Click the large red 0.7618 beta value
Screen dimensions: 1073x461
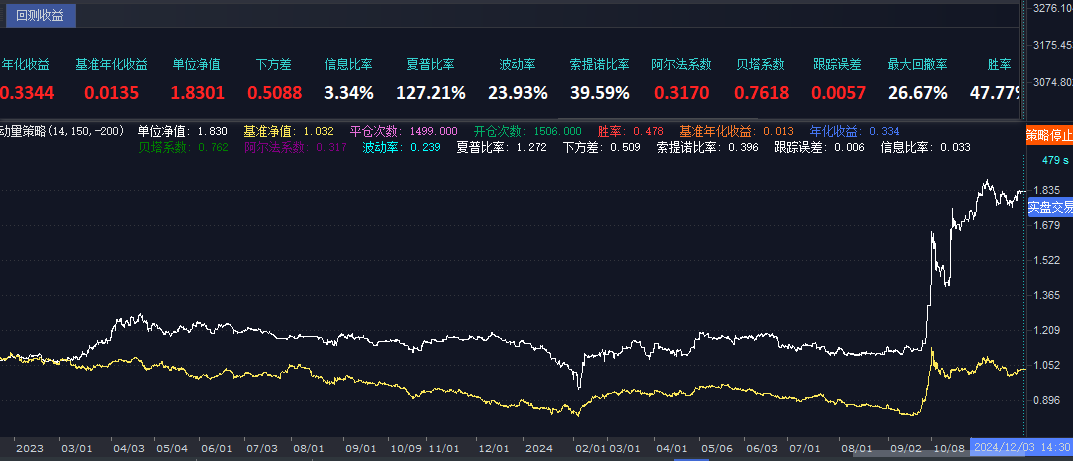(762, 93)
